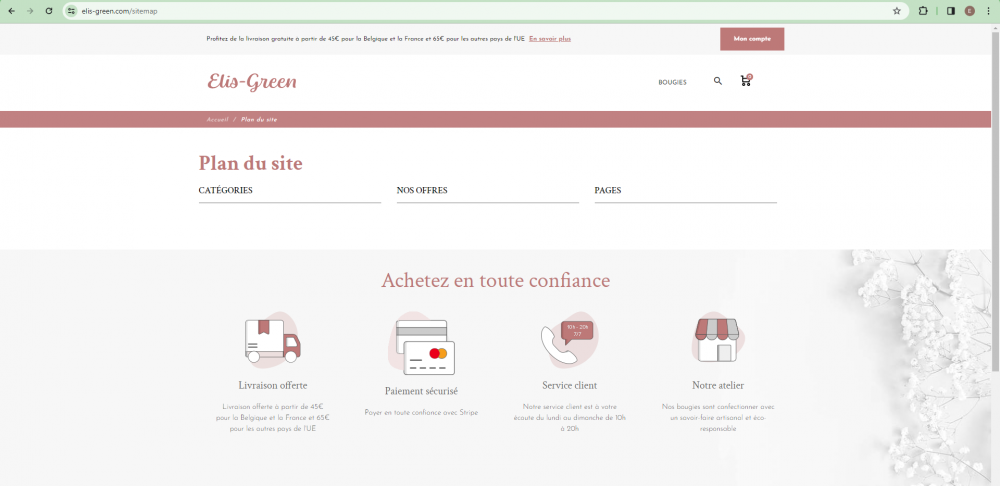1000x486 pixels.
Task: Open the Chrome profile avatar
Action: click(969, 11)
